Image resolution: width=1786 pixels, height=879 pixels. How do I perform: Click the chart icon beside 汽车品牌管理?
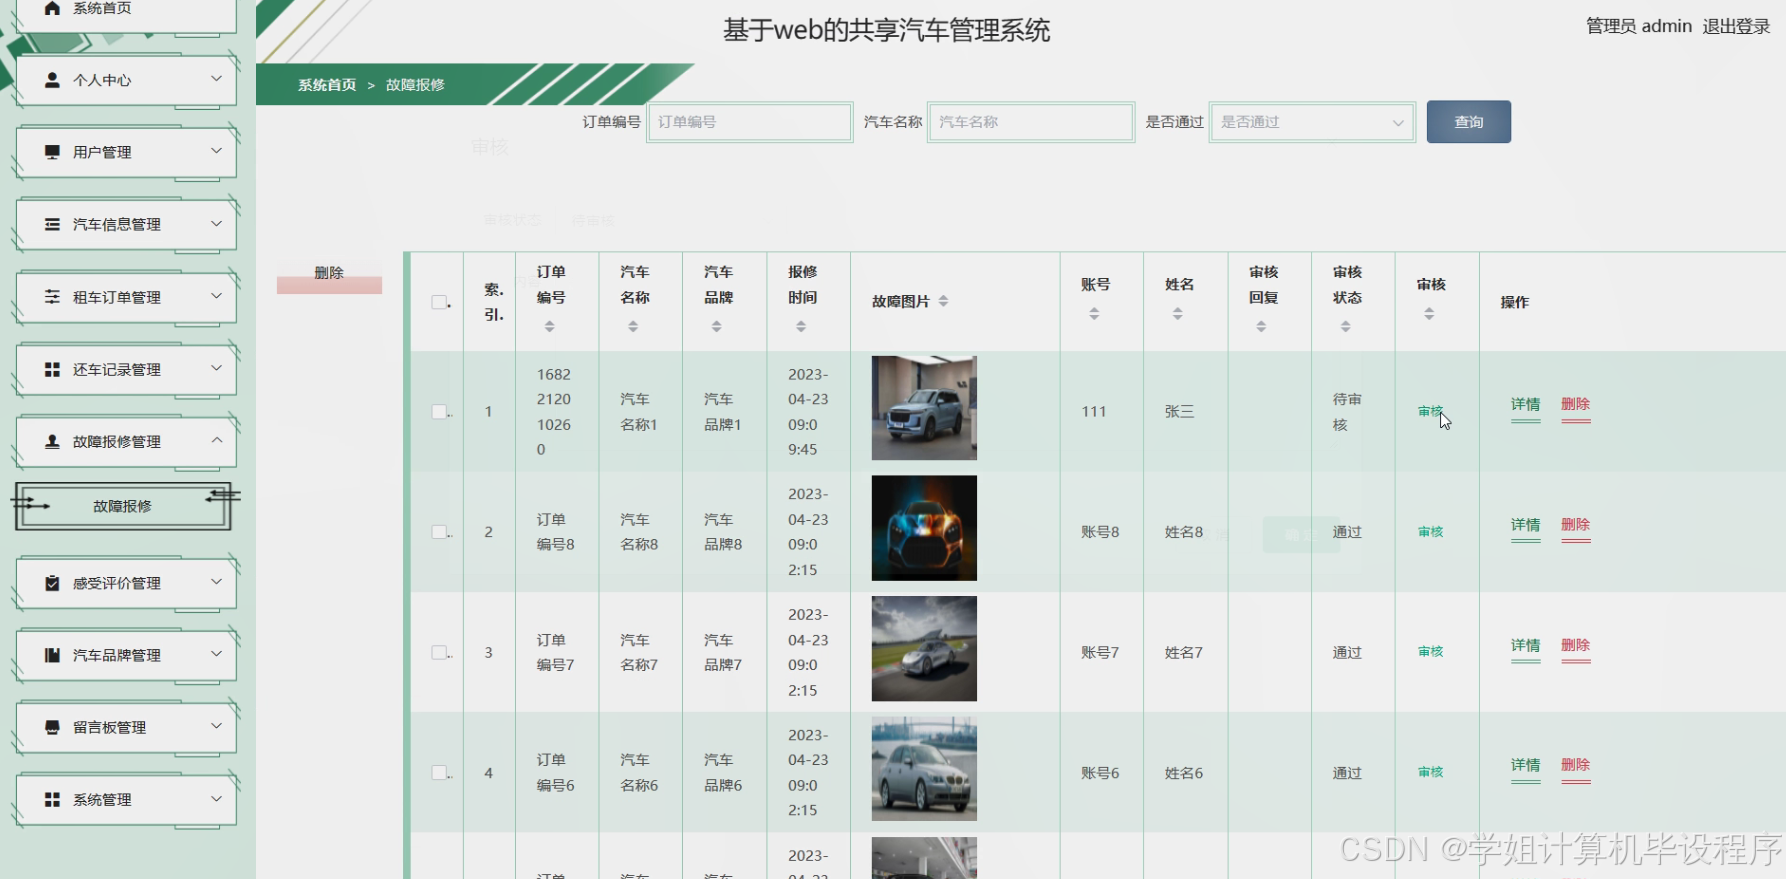52,655
